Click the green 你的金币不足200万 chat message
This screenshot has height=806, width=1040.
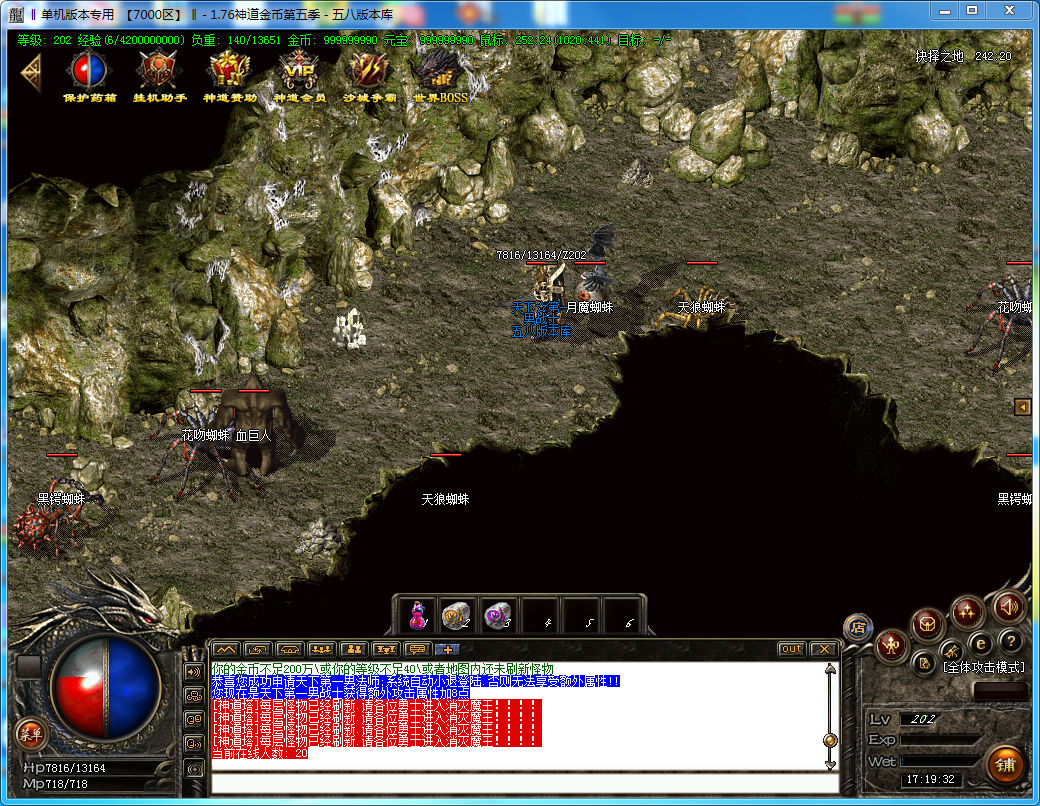coord(382,669)
